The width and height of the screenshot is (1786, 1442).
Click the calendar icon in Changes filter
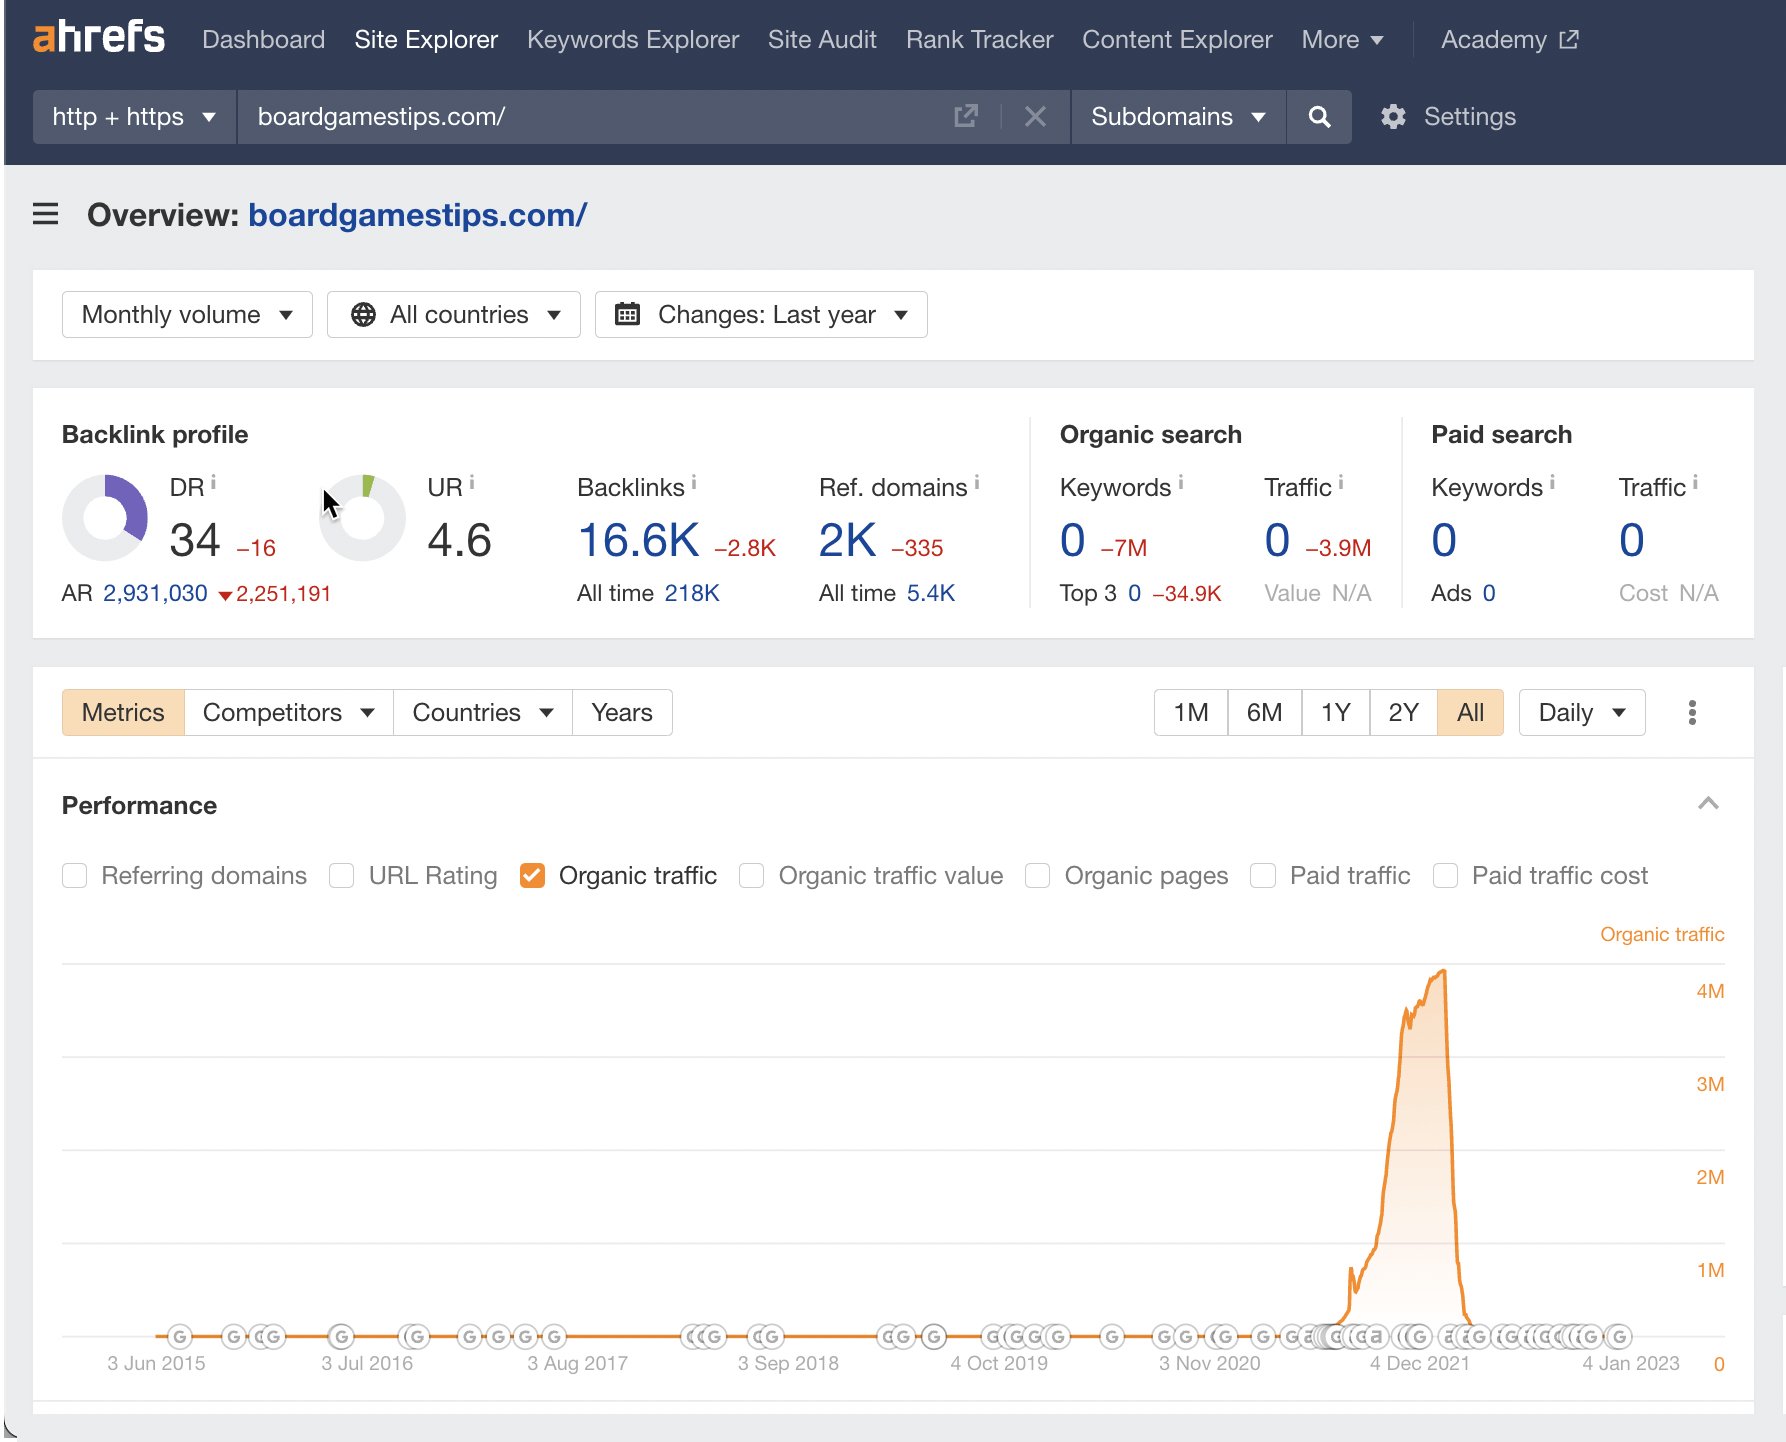(628, 314)
